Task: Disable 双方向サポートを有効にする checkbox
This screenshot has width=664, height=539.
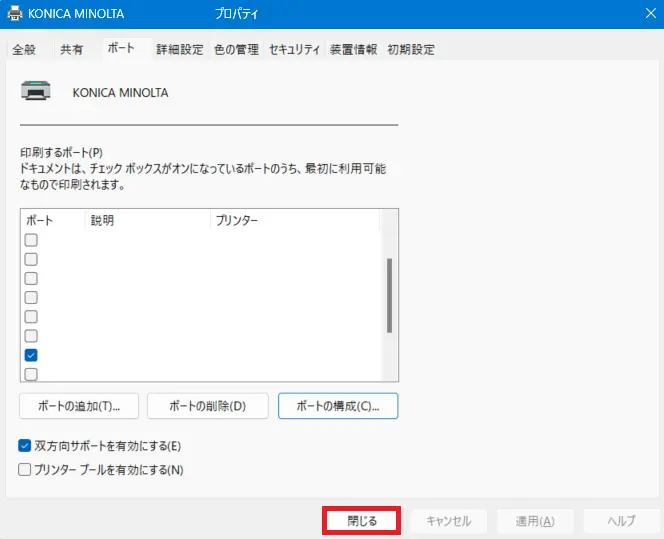Action: point(26,446)
